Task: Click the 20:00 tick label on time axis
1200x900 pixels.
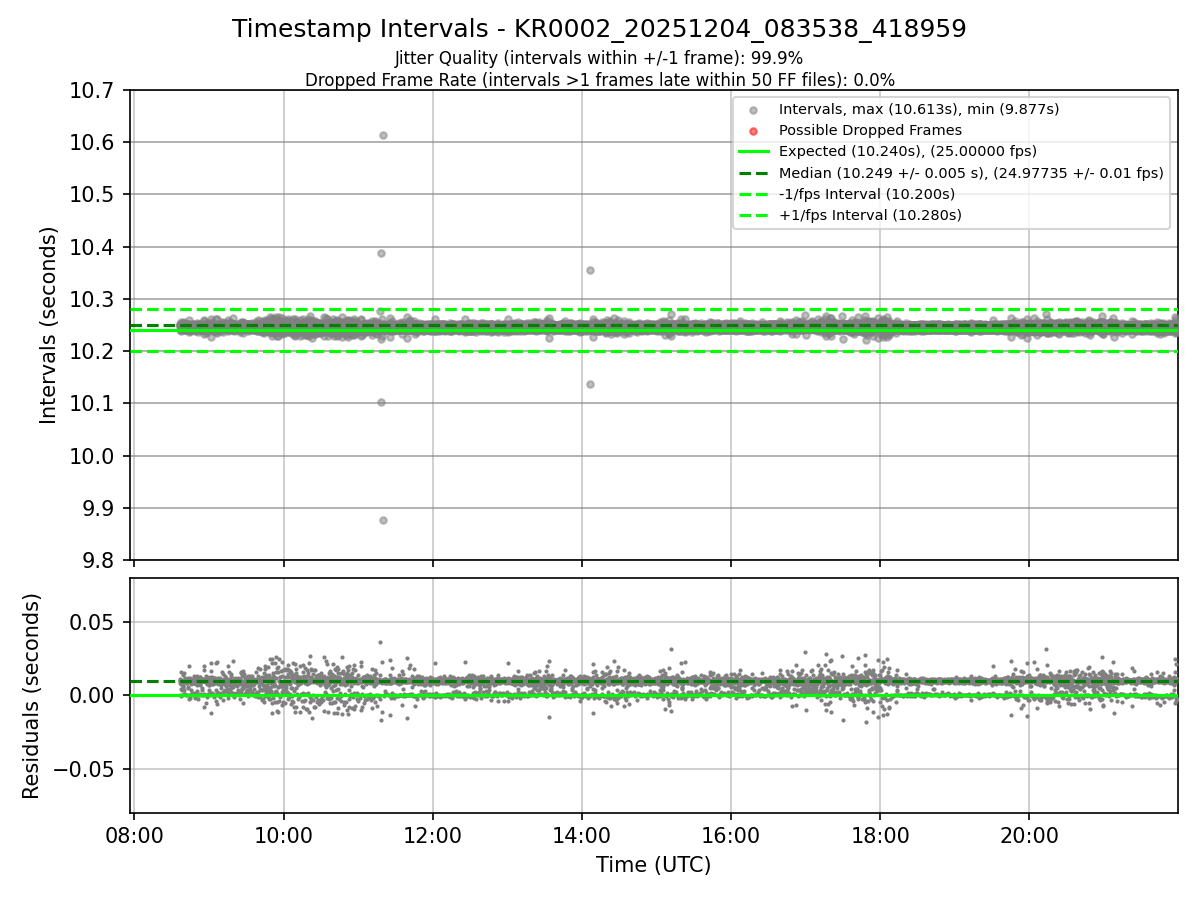Action: [1029, 834]
